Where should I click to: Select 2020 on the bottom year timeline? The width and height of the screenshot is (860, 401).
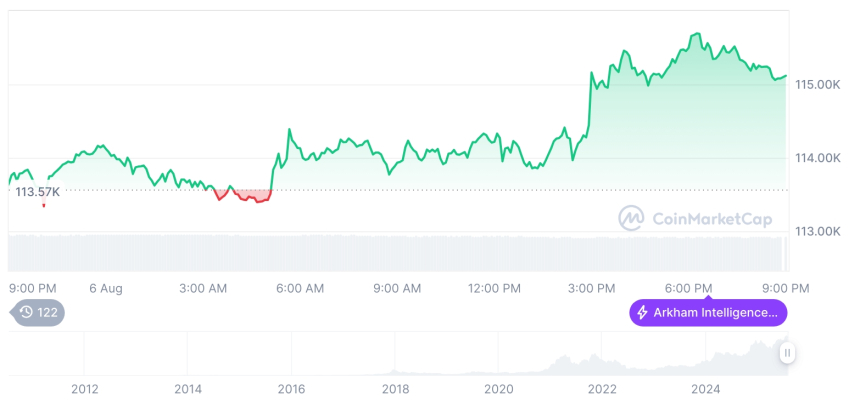498,388
